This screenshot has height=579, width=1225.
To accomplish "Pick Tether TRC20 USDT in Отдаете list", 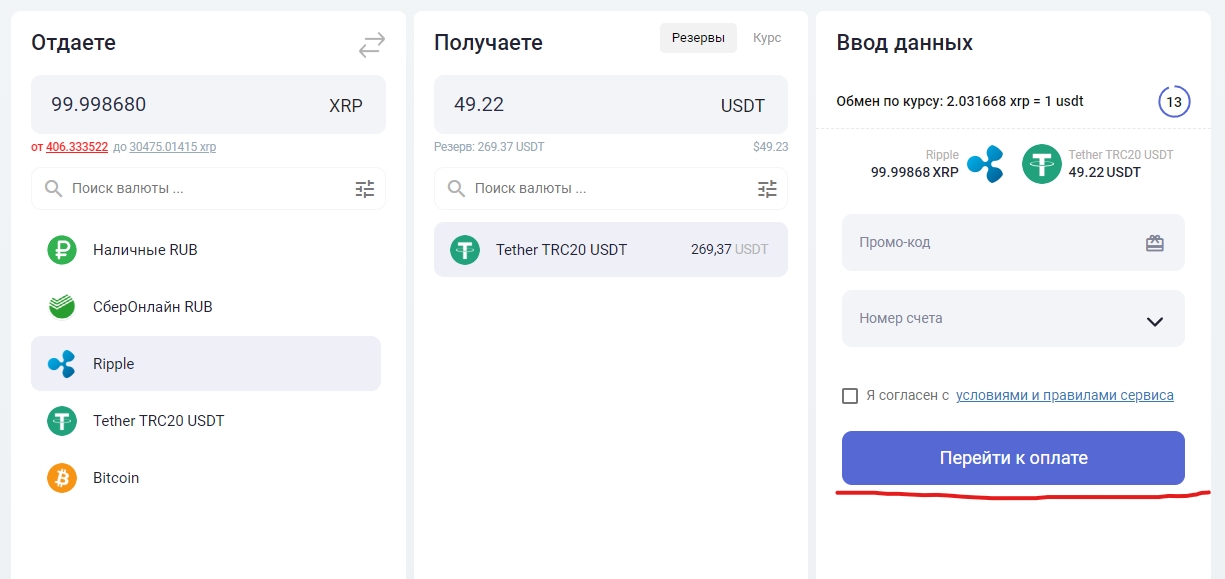I will pyautogui.click(x=158, y=421).
